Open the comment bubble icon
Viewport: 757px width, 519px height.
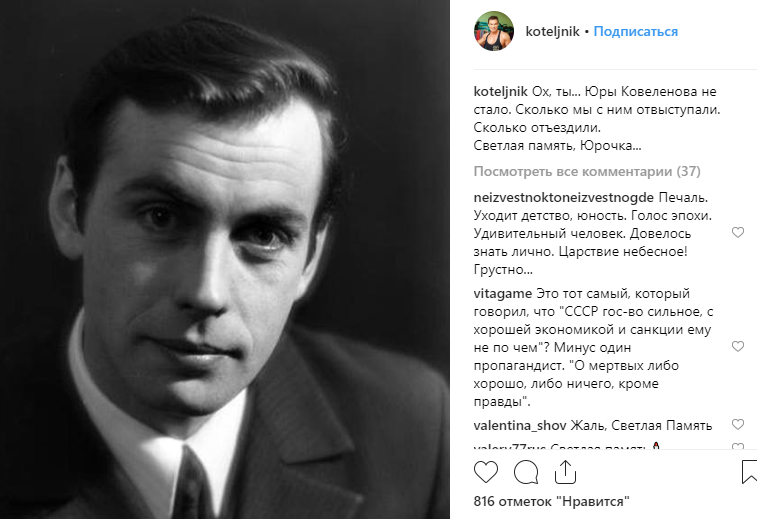click(526, 471)
